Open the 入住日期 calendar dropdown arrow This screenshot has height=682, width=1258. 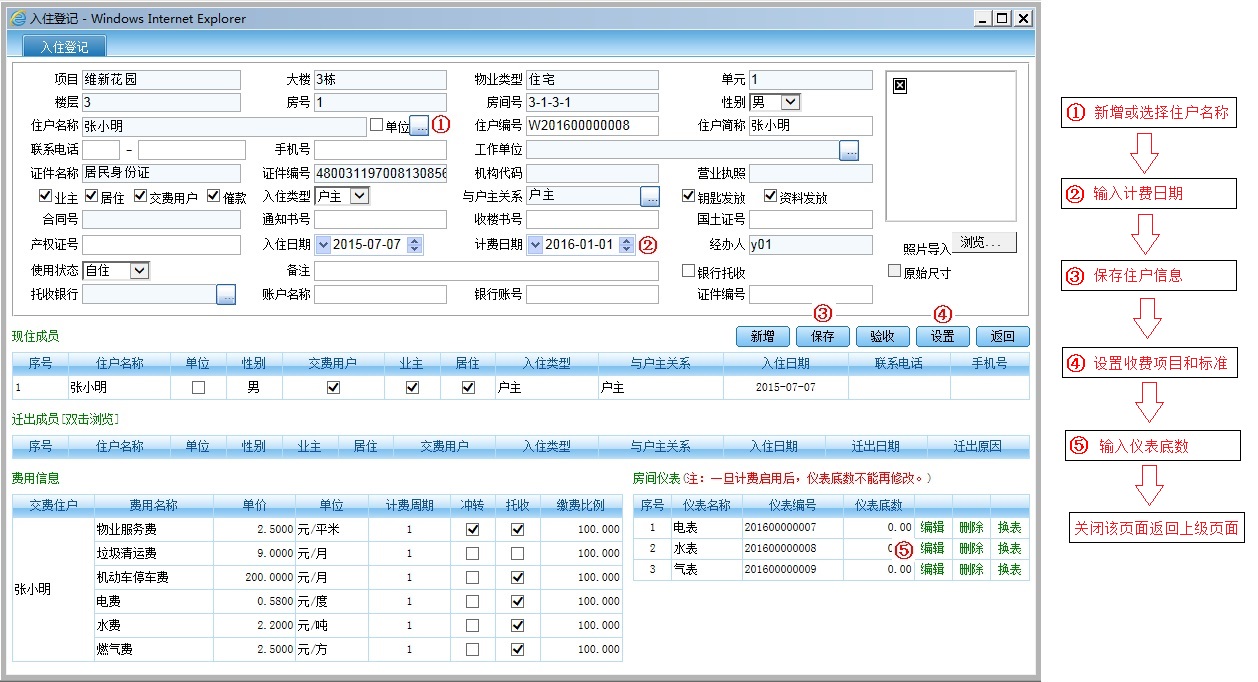coord(322,244)
